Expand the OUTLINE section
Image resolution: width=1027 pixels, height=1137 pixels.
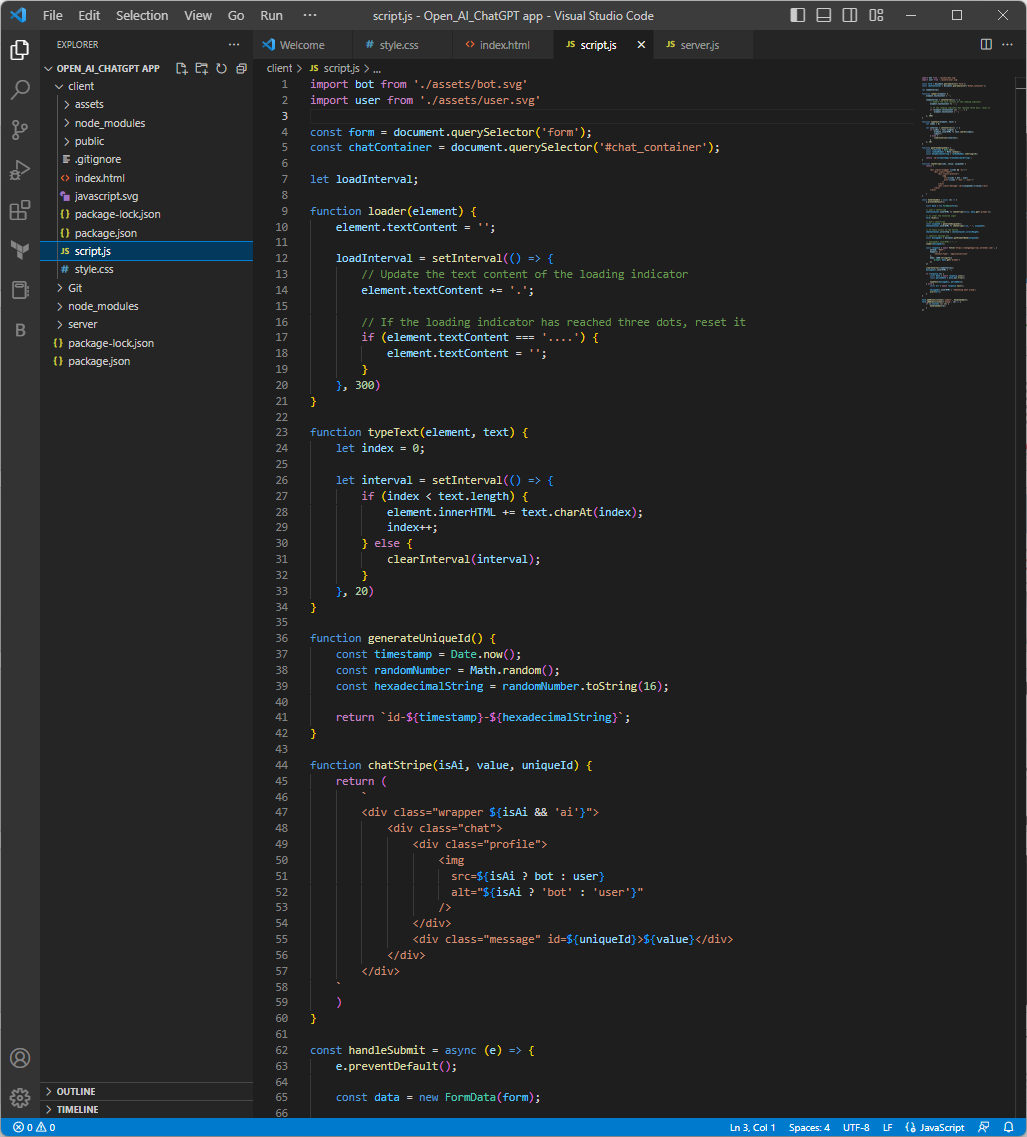147,1091
